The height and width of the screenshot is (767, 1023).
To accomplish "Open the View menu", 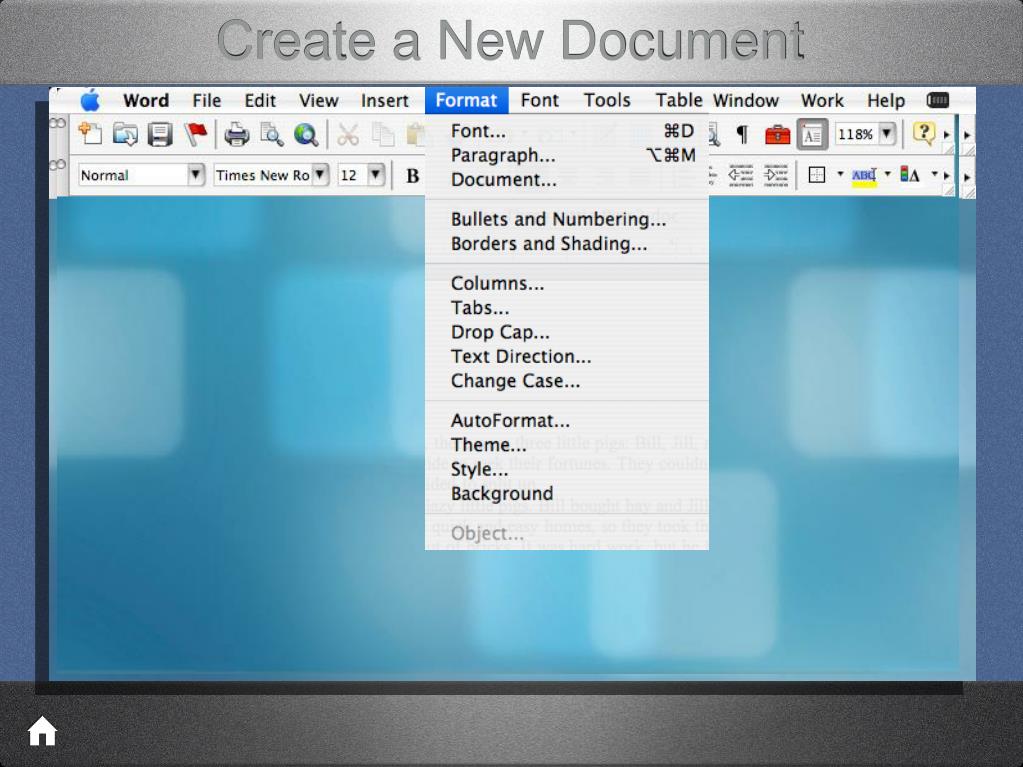I will click(x=318, y=100).
